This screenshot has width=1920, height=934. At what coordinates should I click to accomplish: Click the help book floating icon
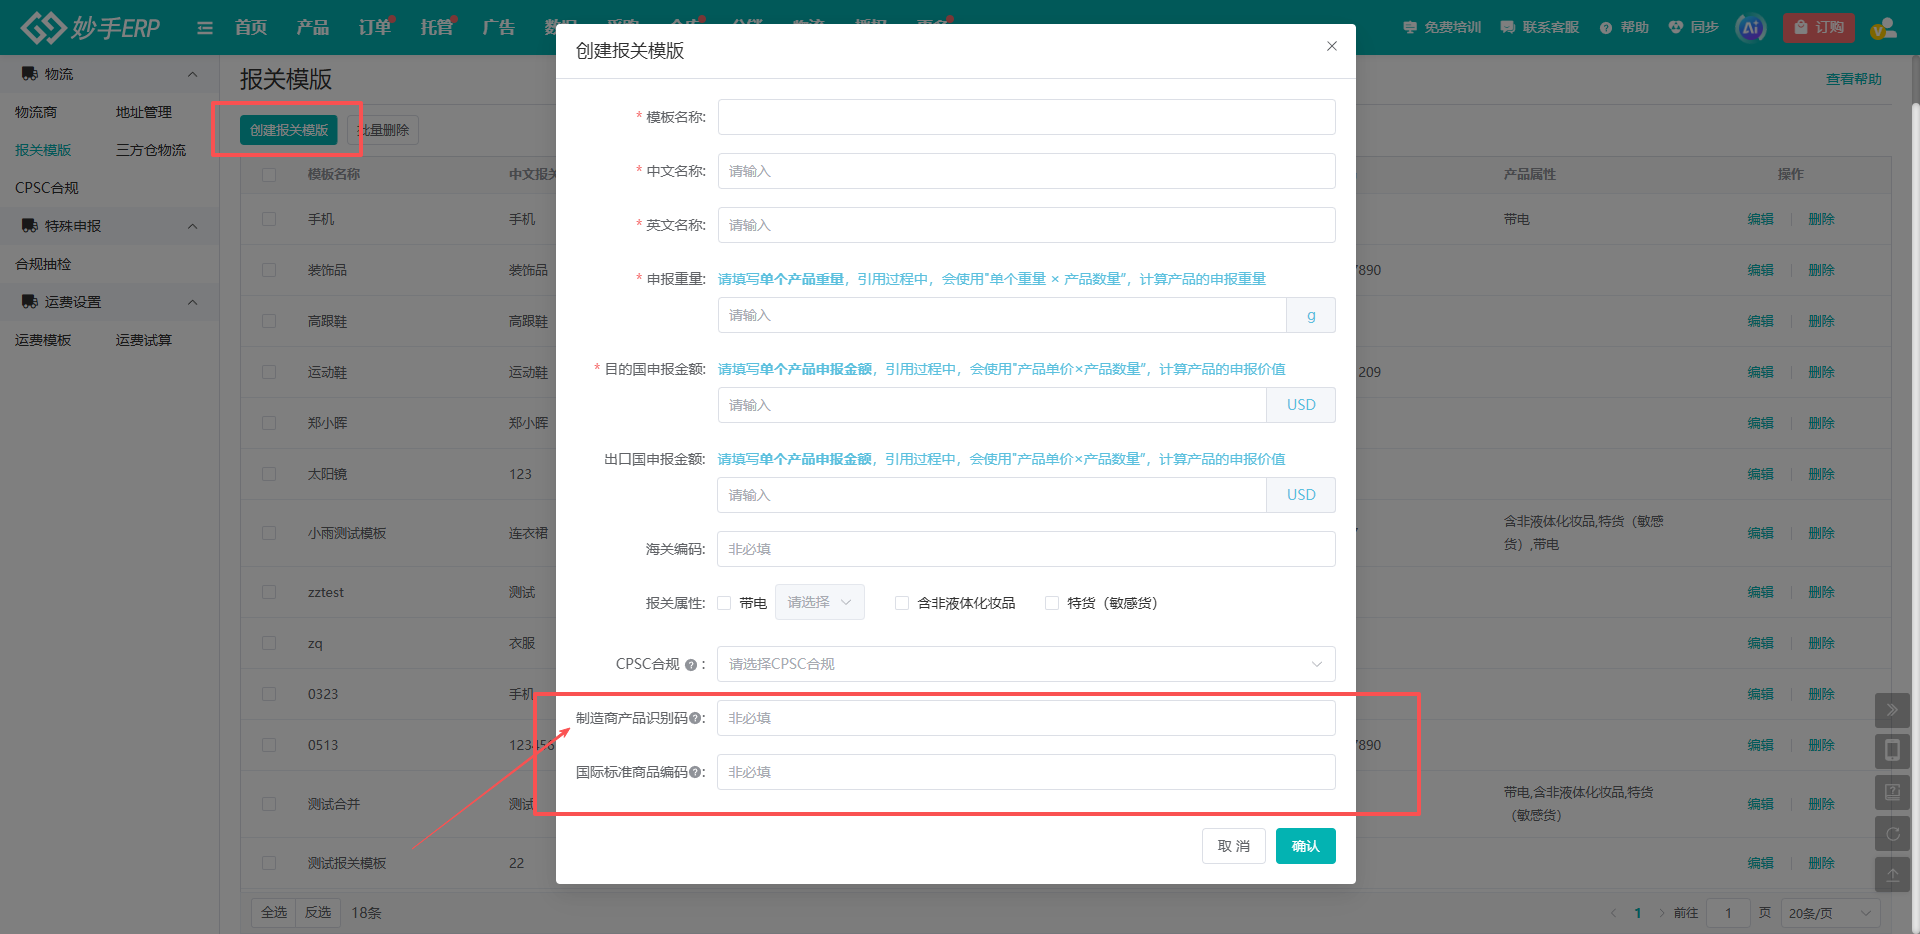[x=1892, y=792]
